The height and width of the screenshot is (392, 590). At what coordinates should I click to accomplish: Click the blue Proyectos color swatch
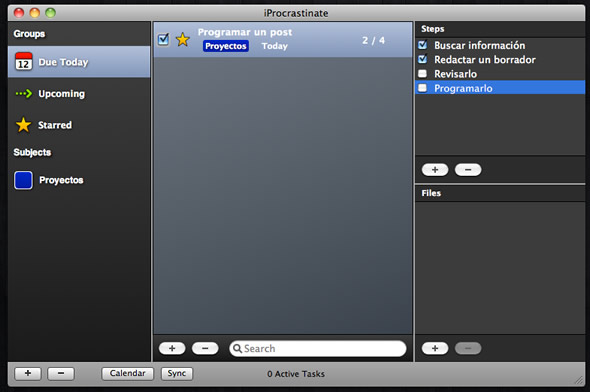(x=23, y=180)
